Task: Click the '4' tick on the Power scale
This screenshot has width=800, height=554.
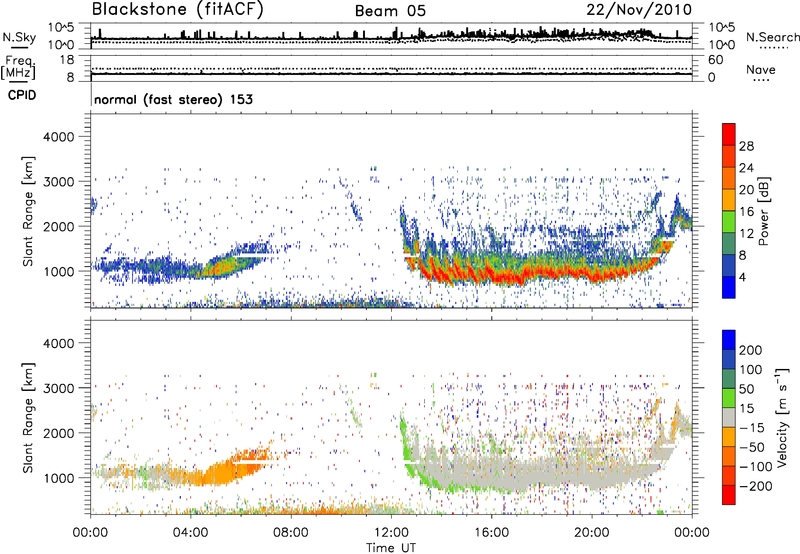Action: pos(742,277)
